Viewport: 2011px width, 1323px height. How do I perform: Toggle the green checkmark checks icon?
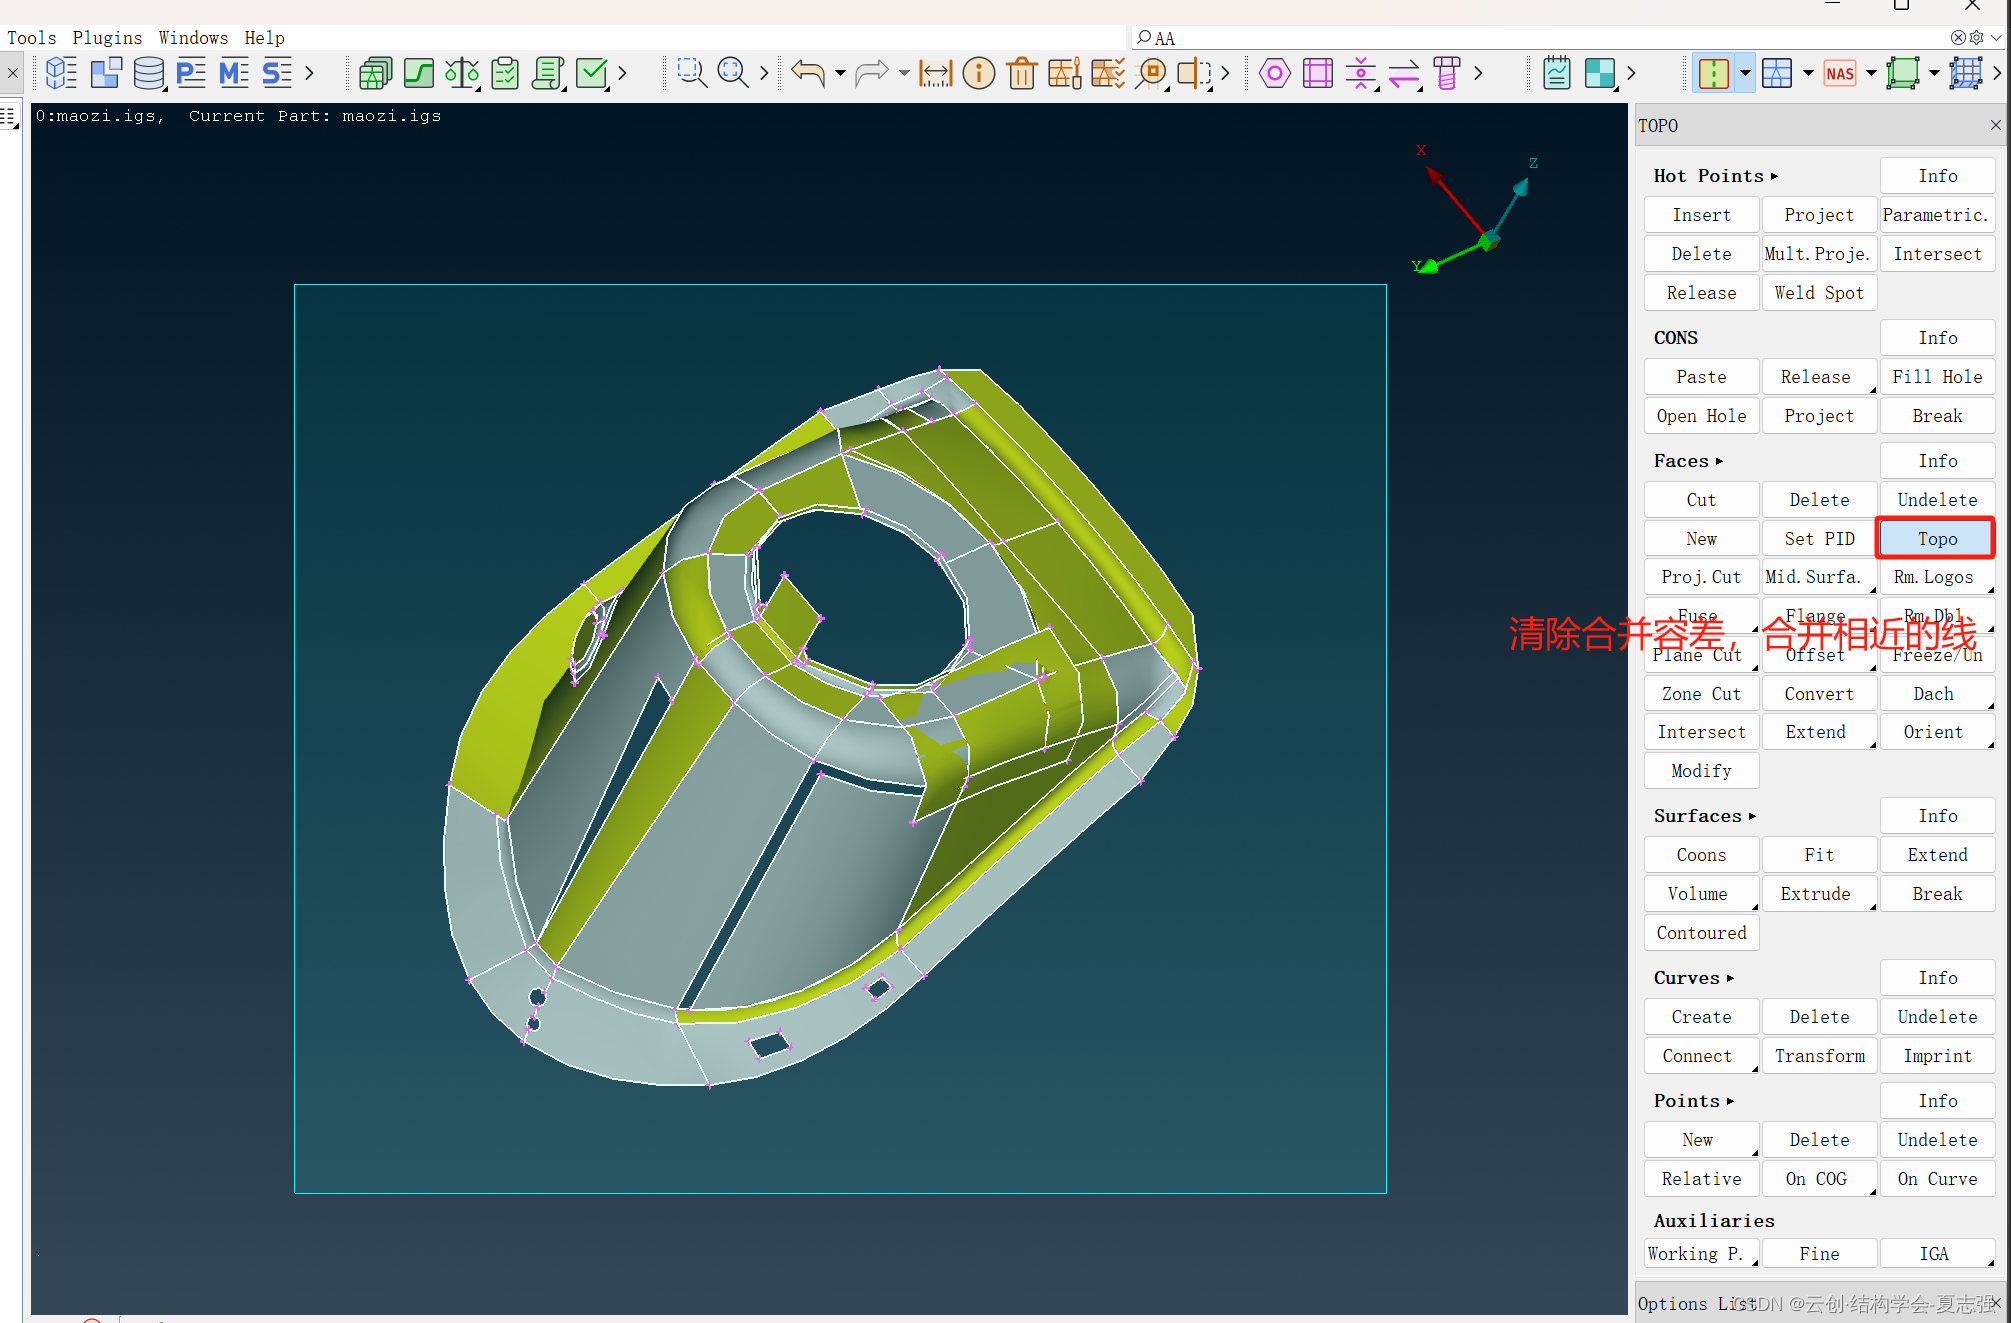(592, 73)
